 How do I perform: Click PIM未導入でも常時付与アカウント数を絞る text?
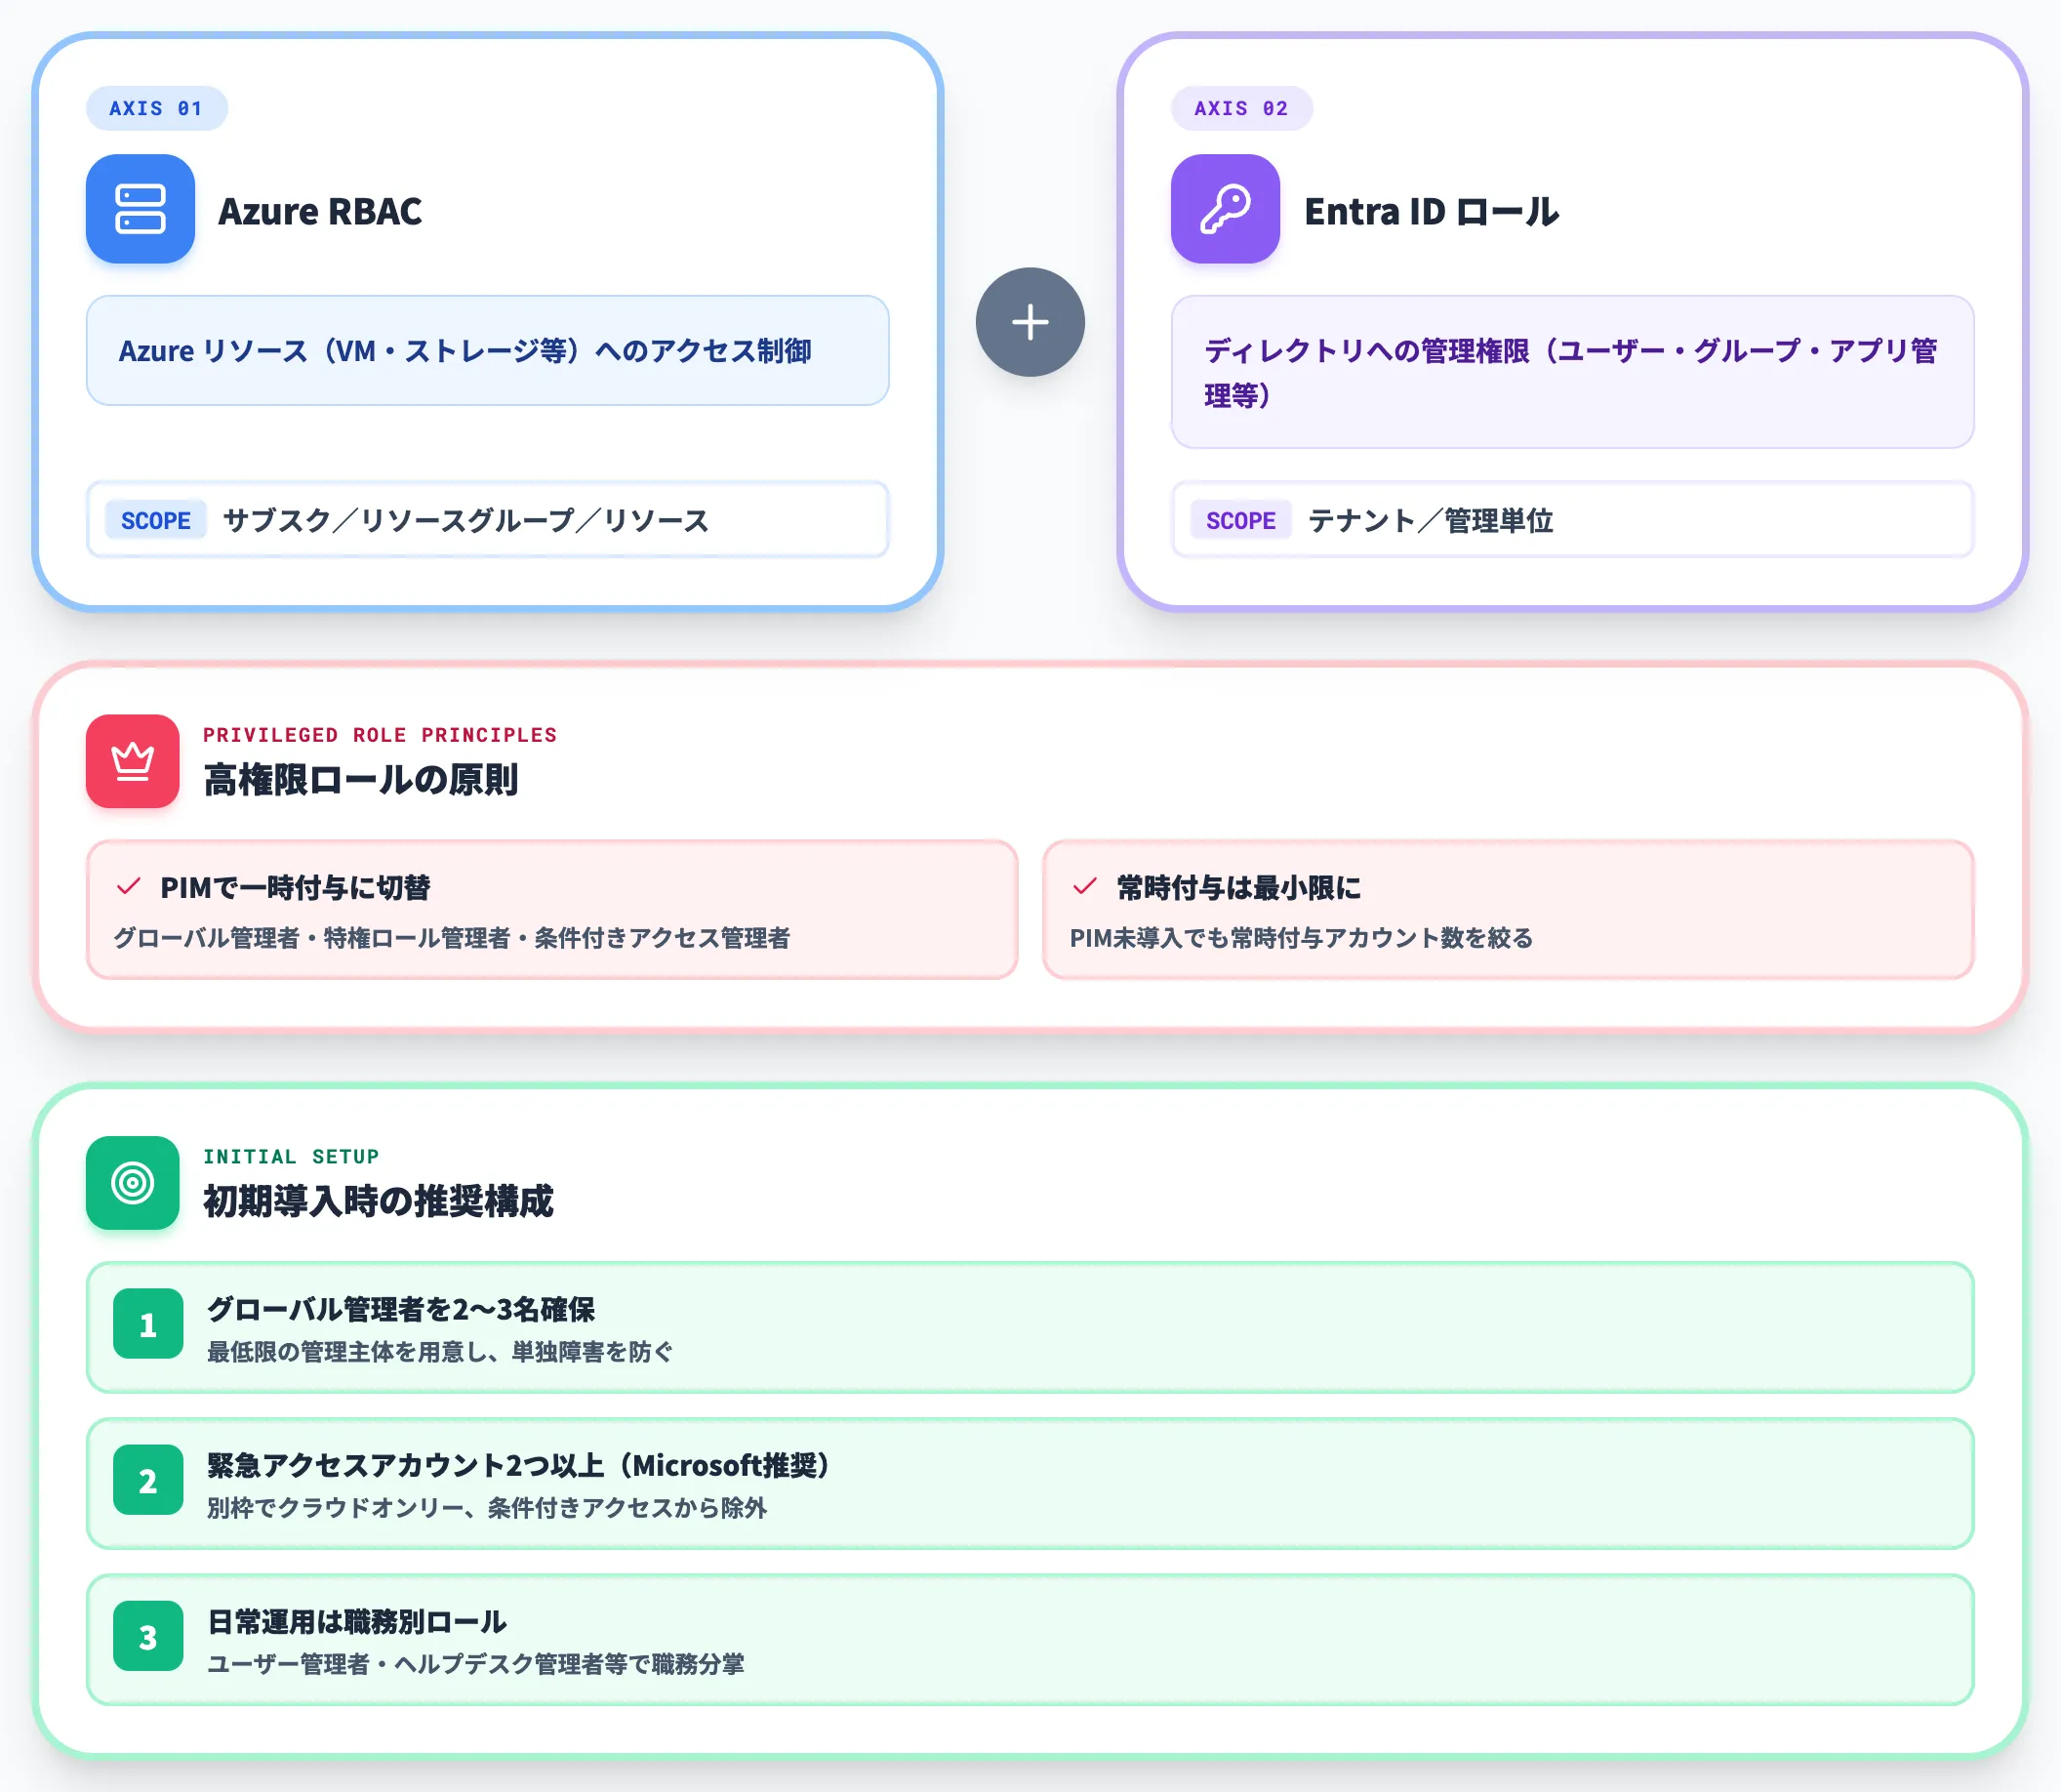[1301, 938]
